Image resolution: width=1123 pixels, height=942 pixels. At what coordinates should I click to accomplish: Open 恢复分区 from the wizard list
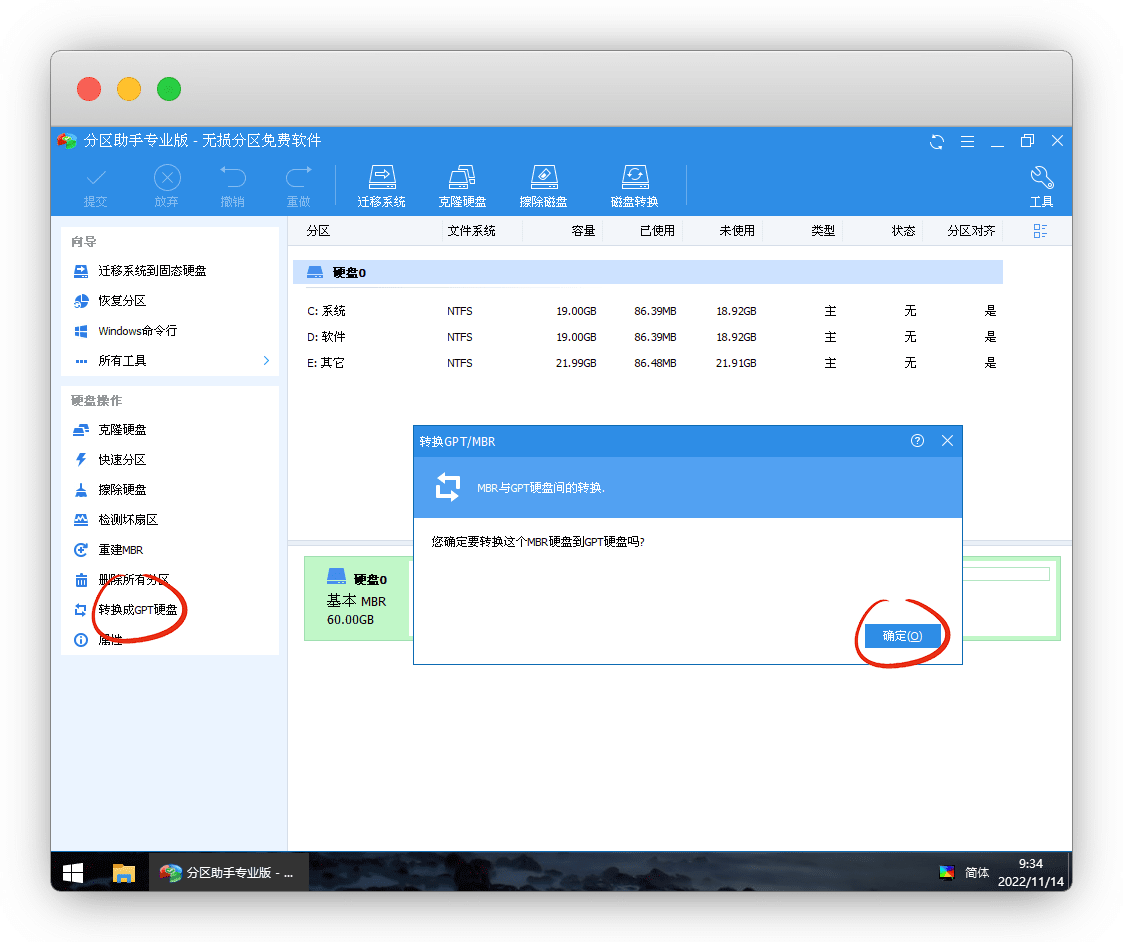(x=122, y=301)
